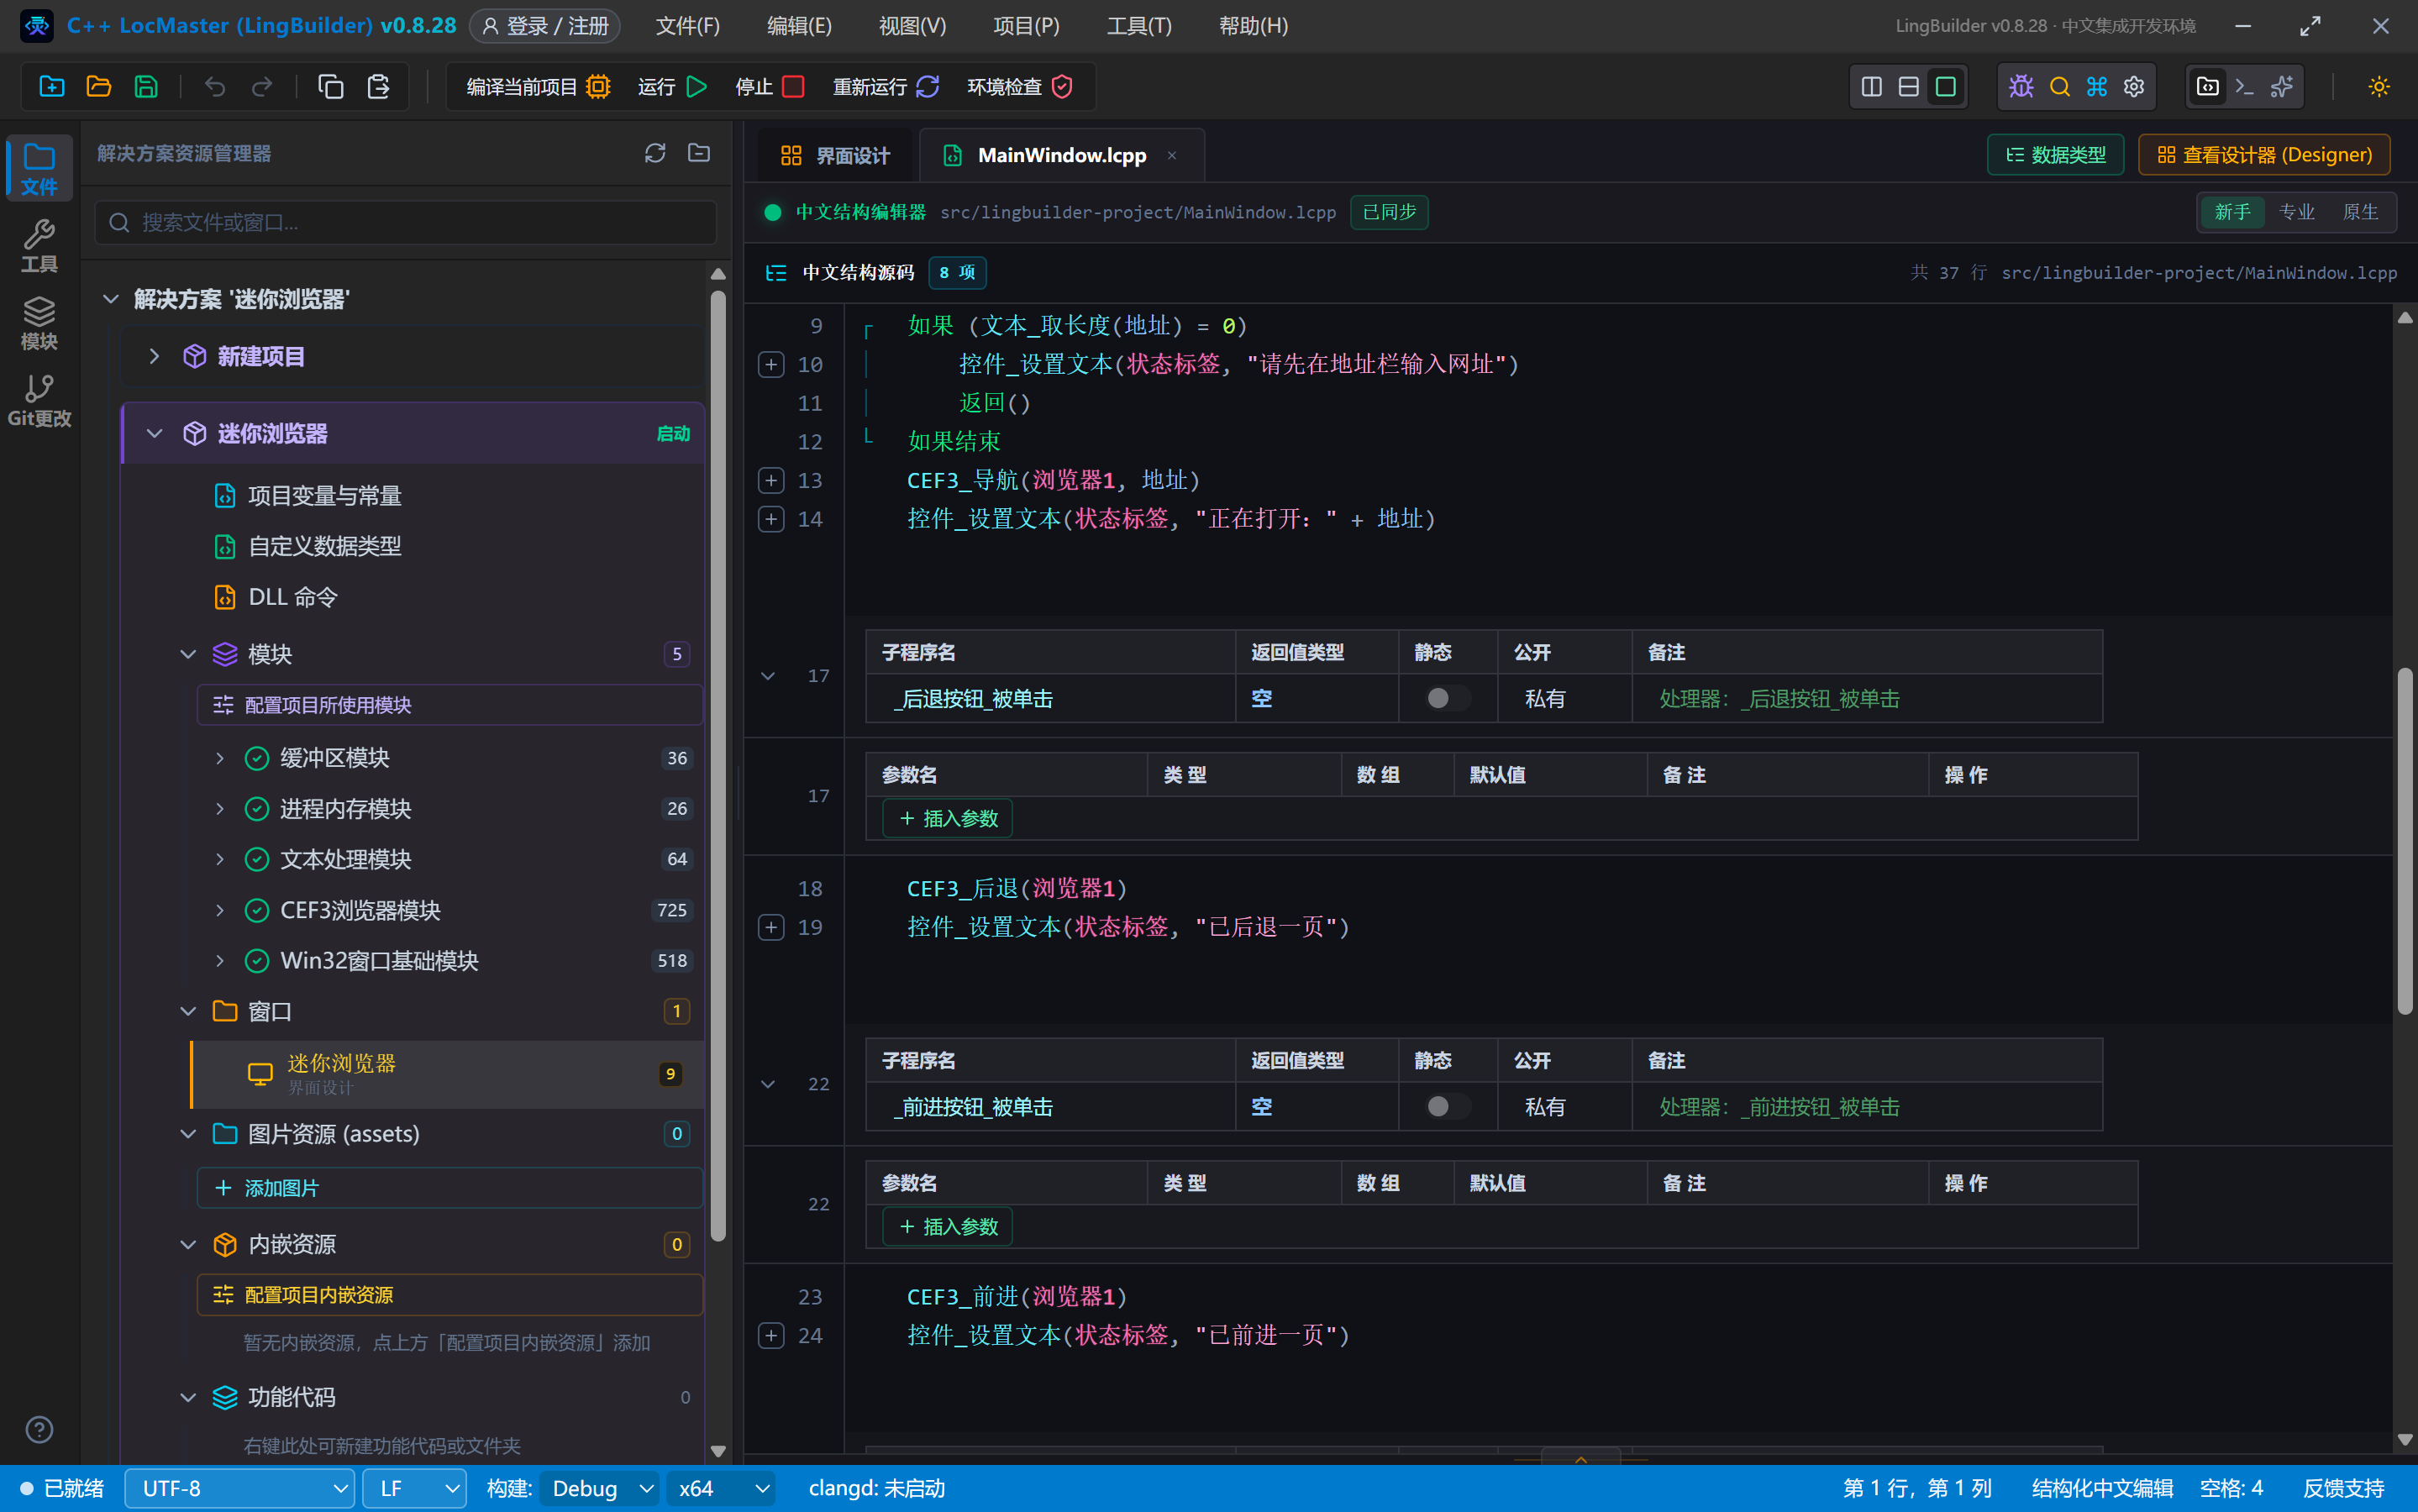Select single pane layout icon
This screenshot has width=2418, height=1512.
coord(1945,87)
